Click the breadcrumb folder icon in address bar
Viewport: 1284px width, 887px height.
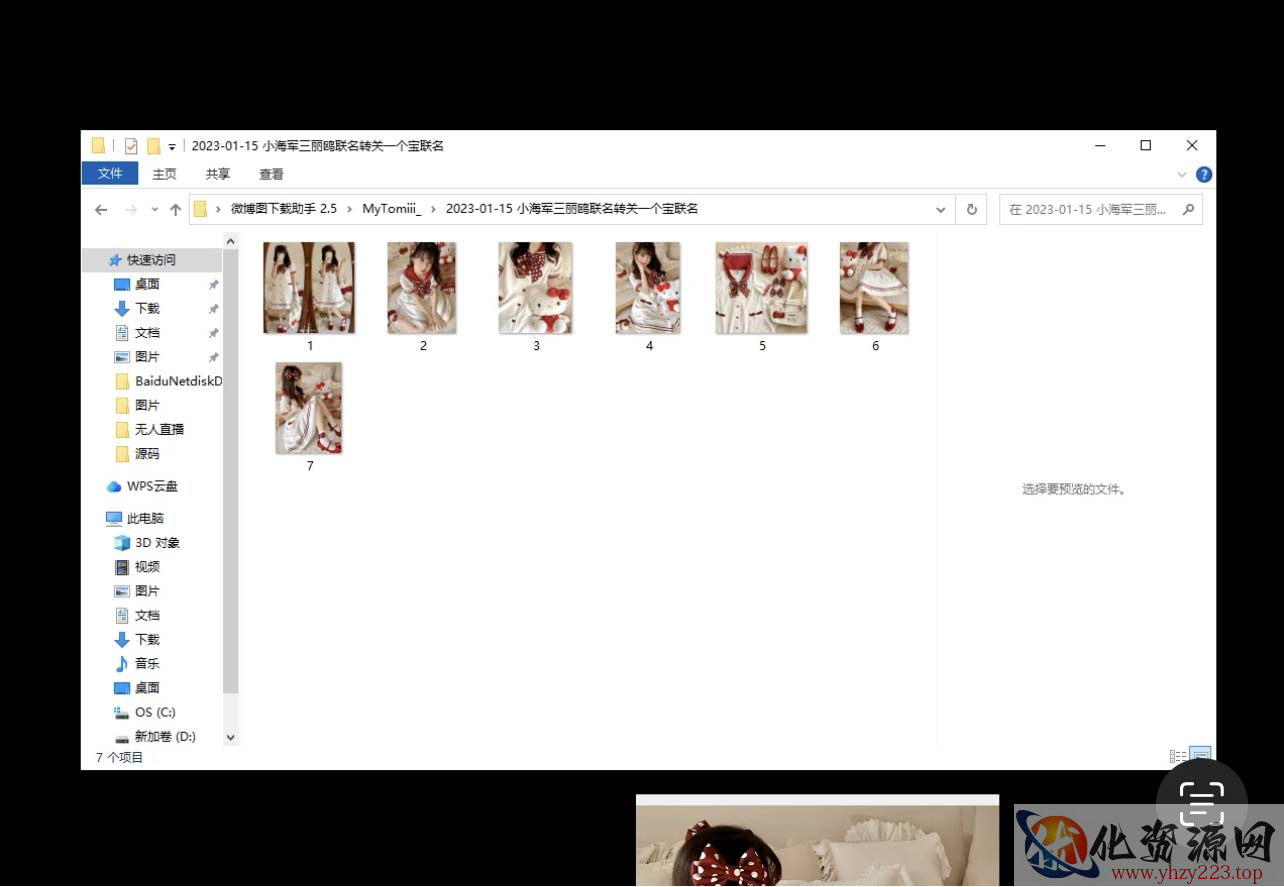pos(200,209)
